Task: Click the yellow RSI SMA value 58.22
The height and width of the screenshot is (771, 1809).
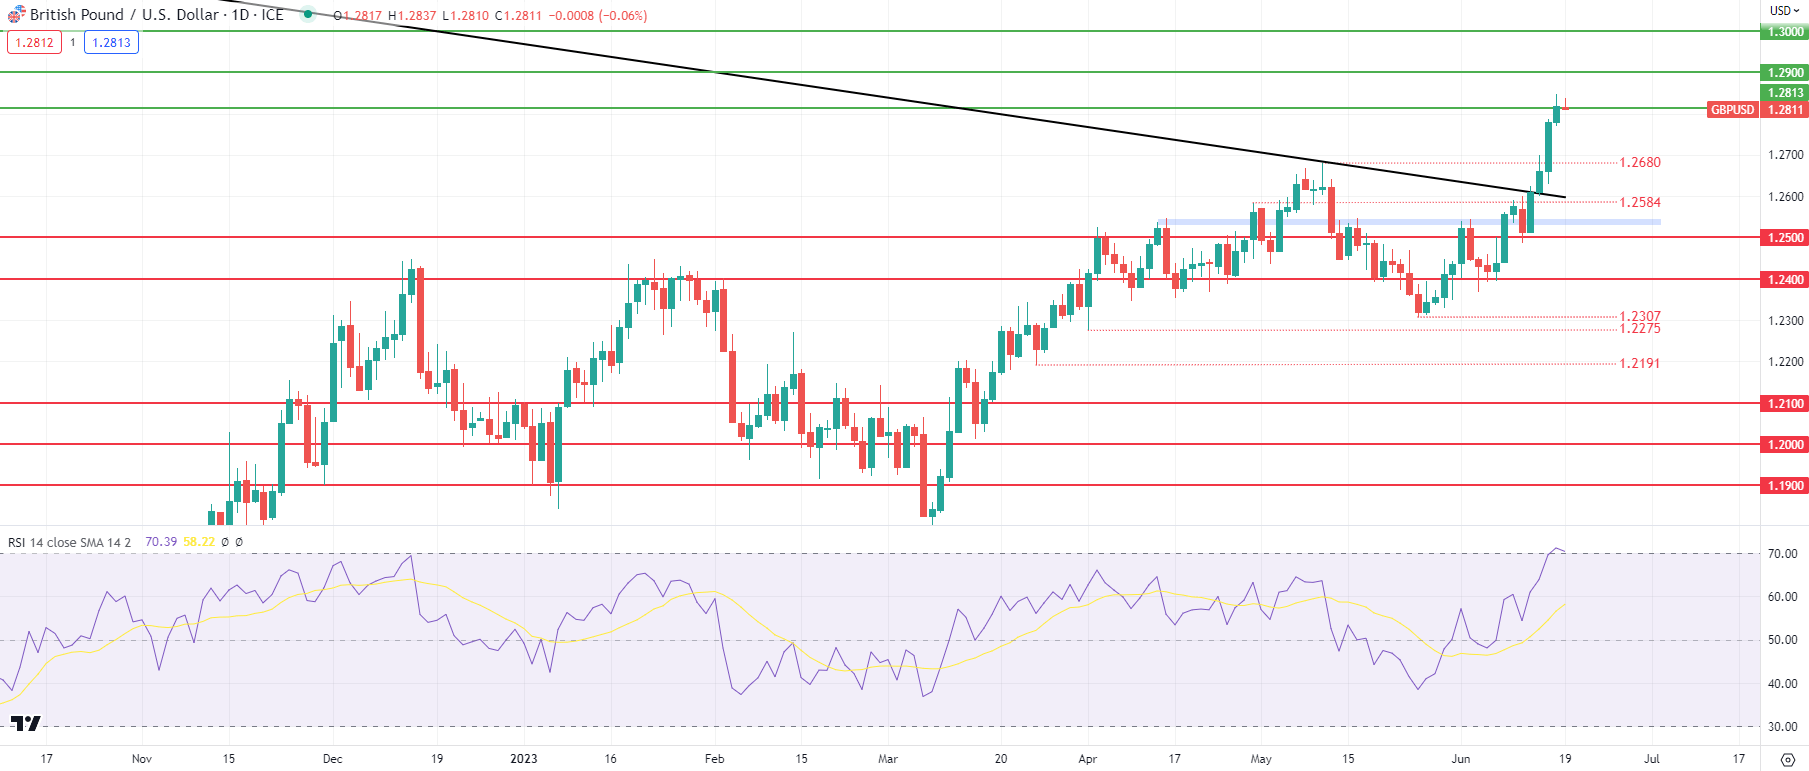Action: pos(199,542)
